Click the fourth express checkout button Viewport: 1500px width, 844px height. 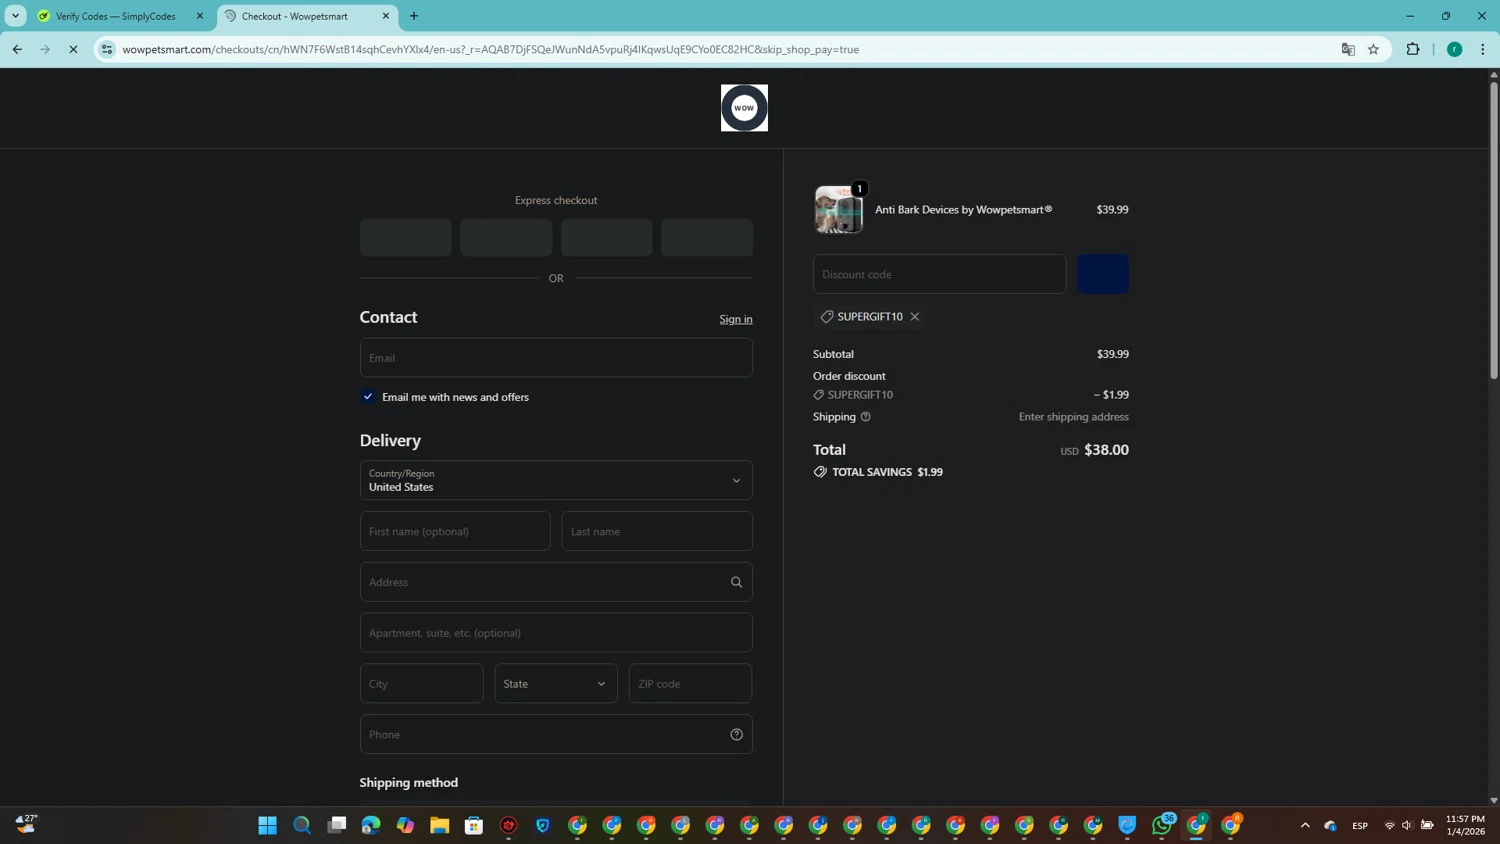[707, 238]
